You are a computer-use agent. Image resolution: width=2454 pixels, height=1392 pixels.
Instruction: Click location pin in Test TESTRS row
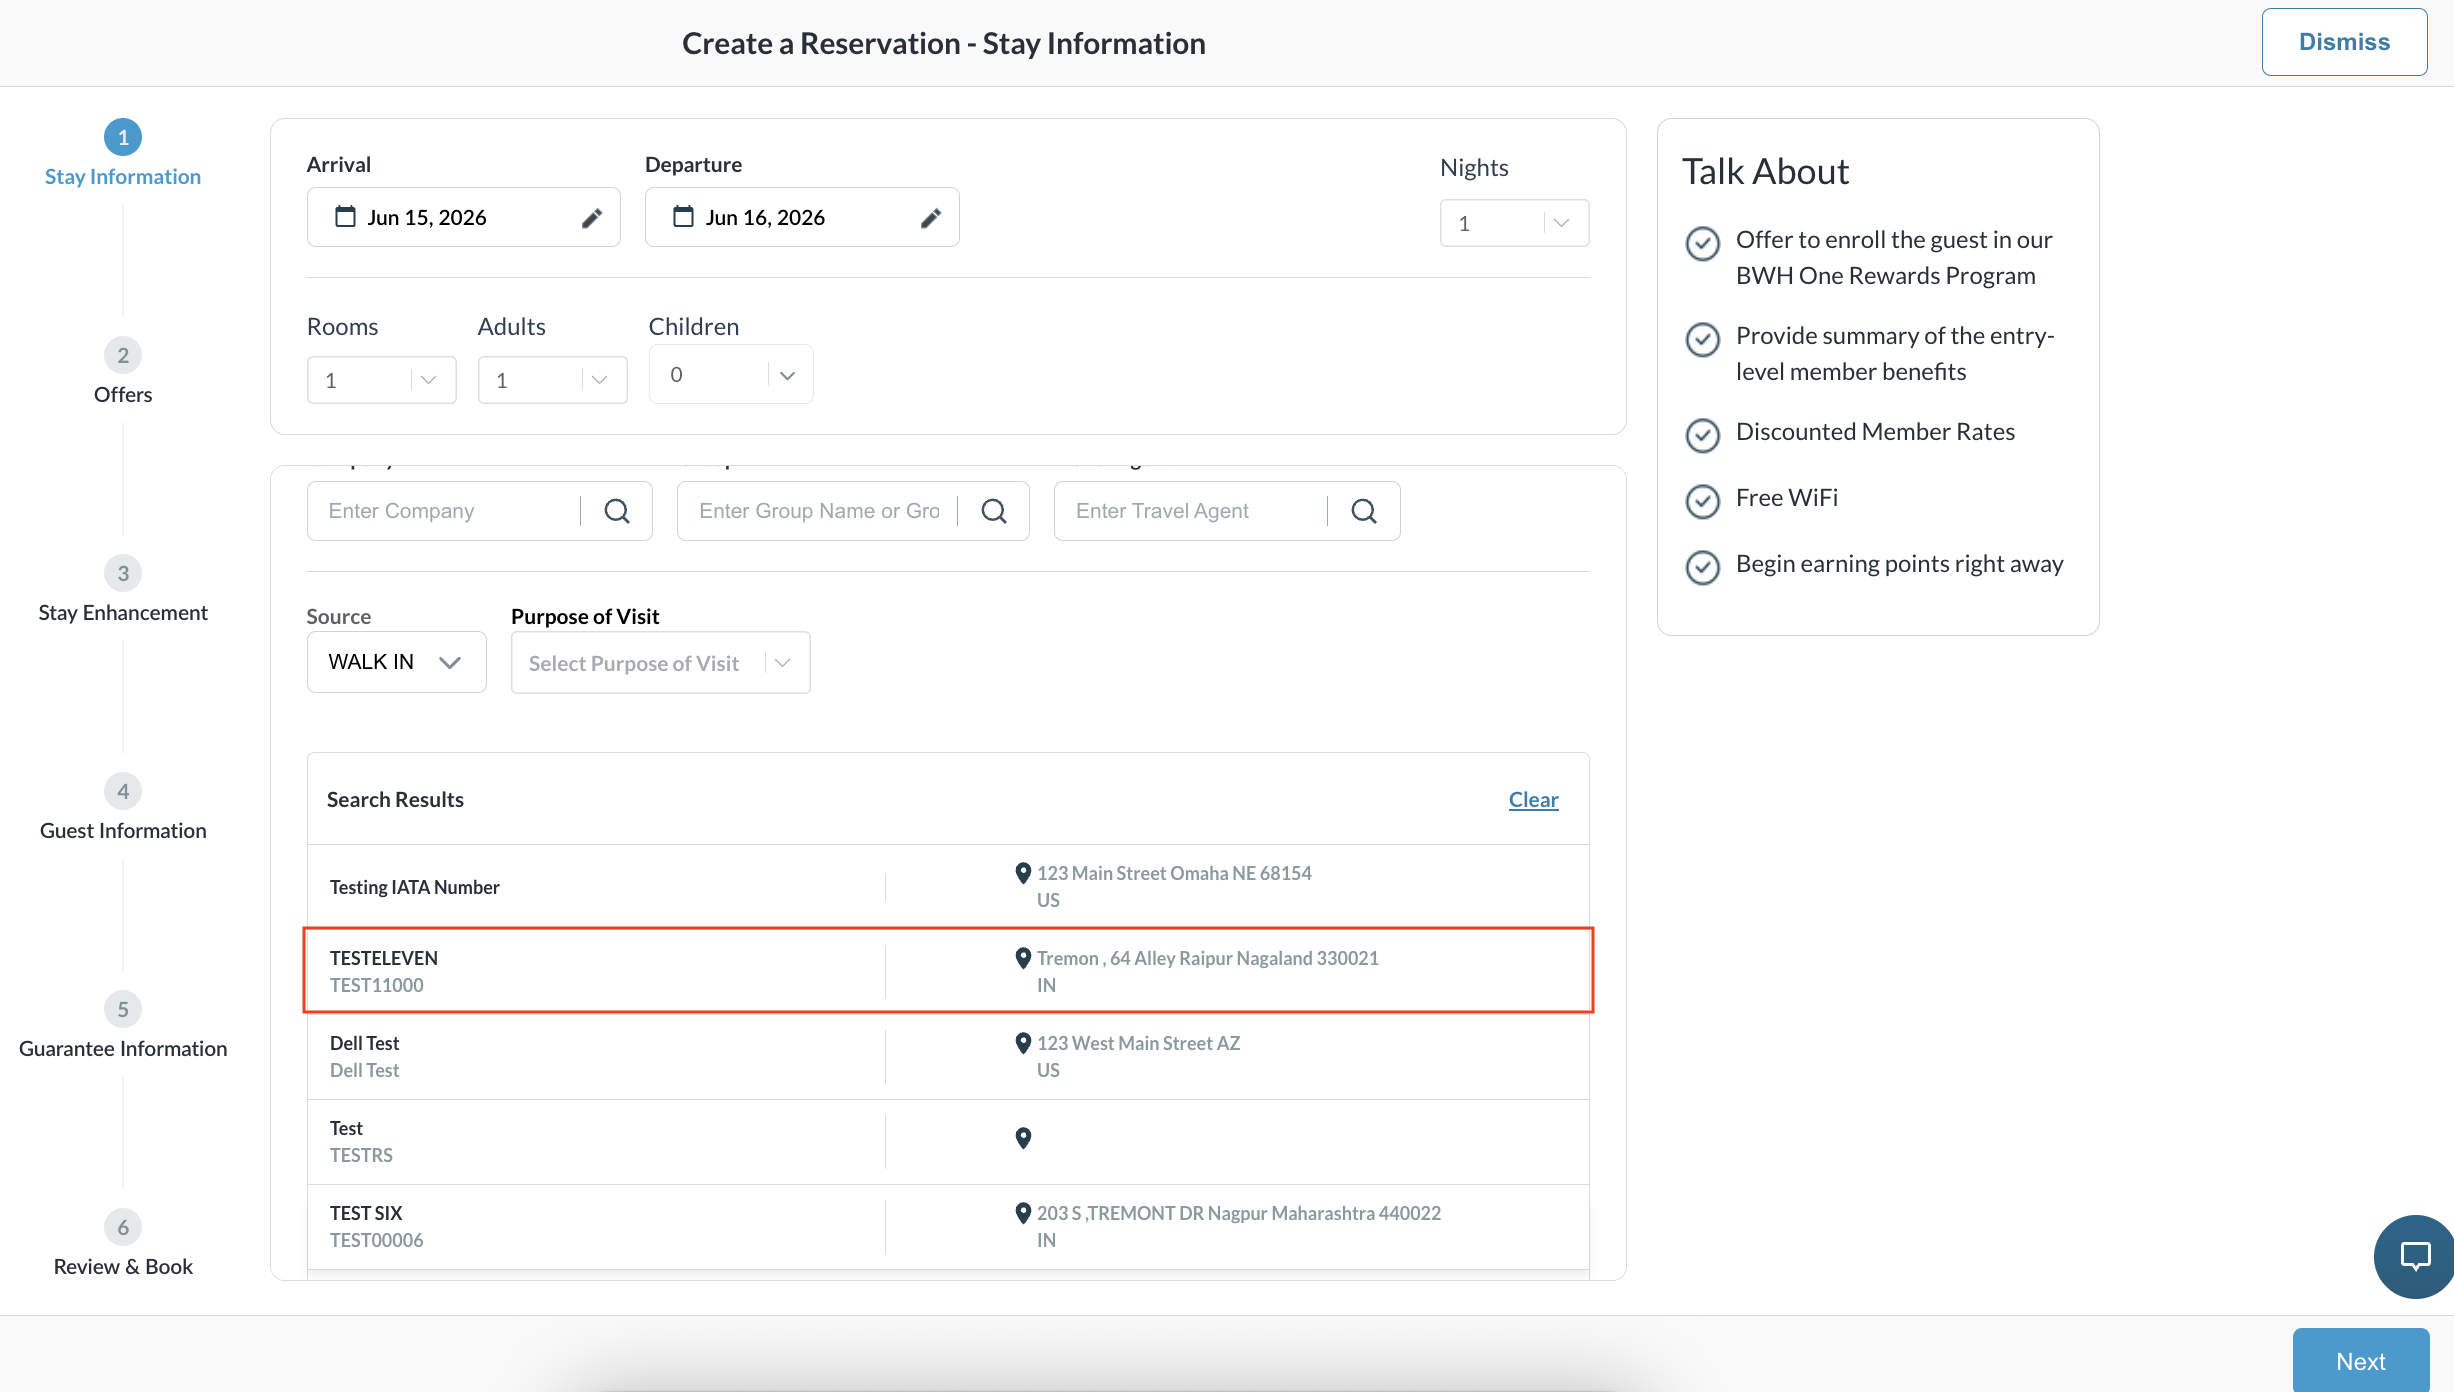[1023, 1138]
